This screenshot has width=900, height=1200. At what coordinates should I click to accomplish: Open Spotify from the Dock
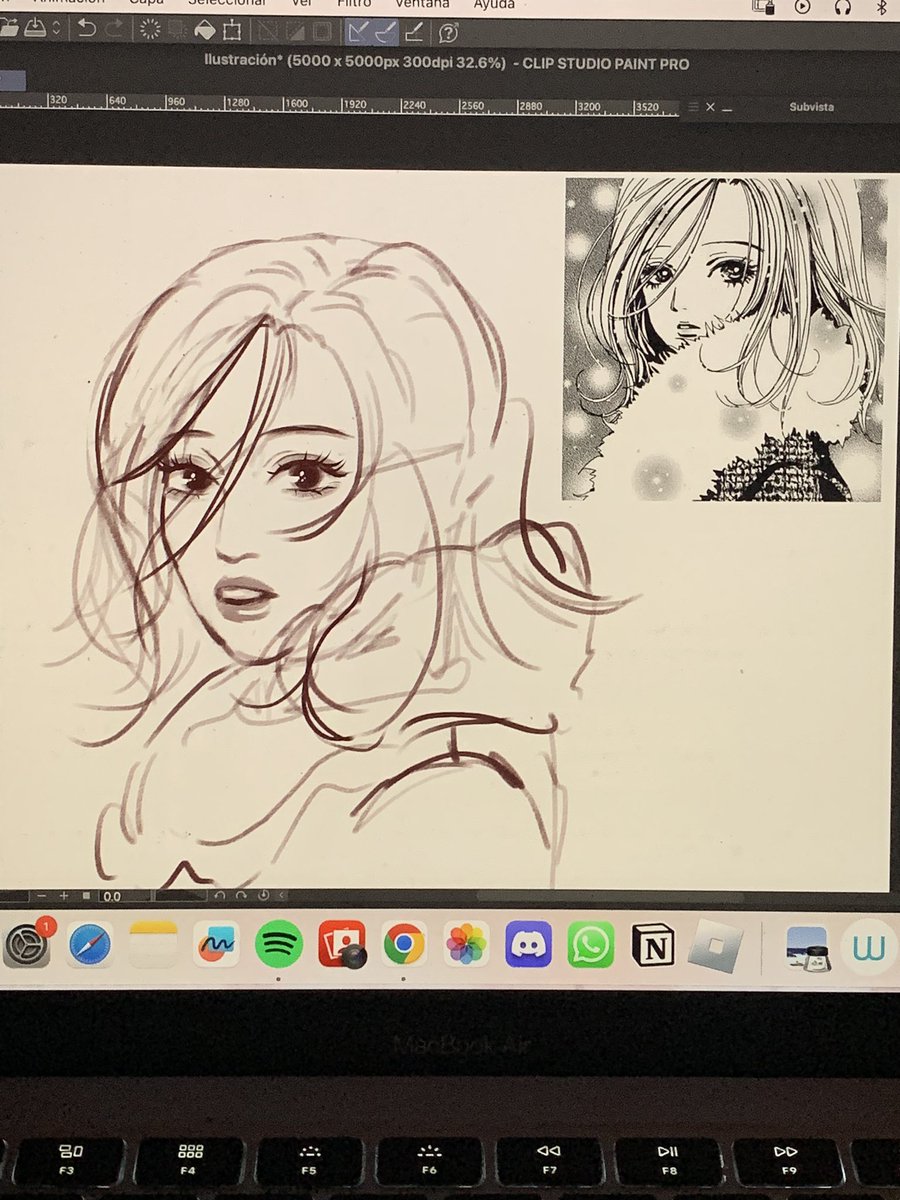279,944
